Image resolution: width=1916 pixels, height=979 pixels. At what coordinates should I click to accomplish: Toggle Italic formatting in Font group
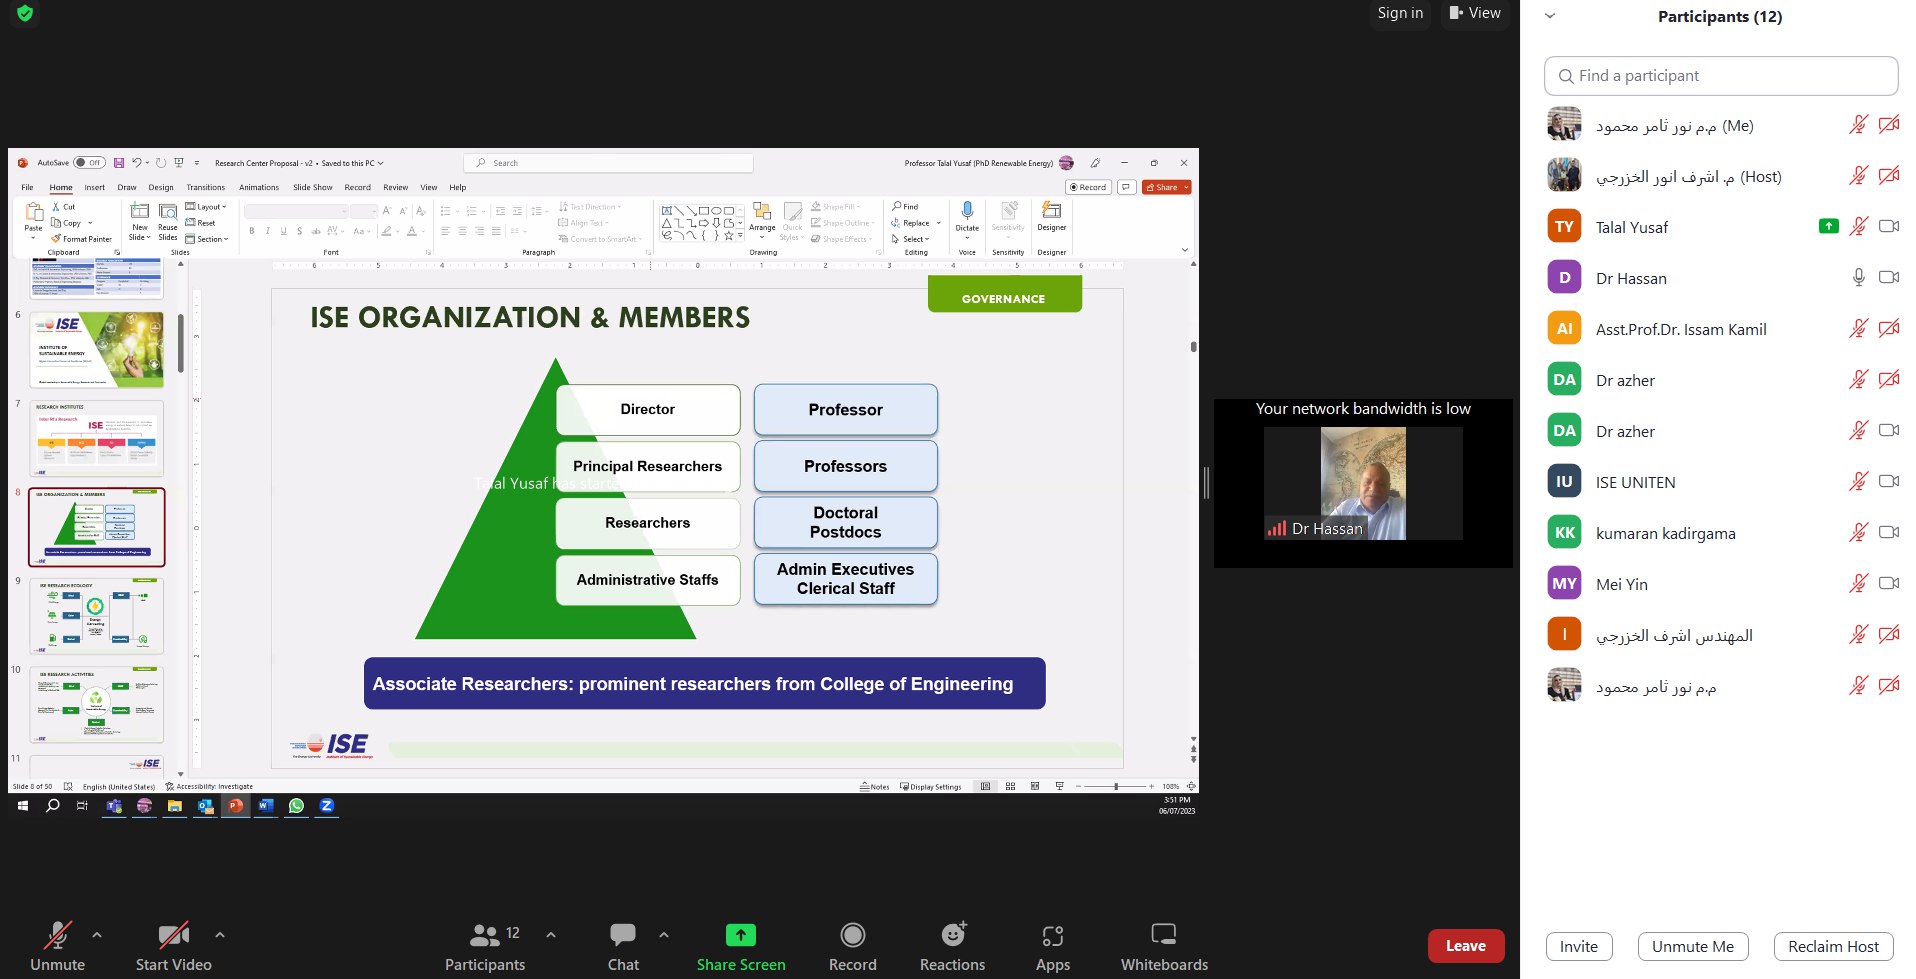(x=268, y=231)
